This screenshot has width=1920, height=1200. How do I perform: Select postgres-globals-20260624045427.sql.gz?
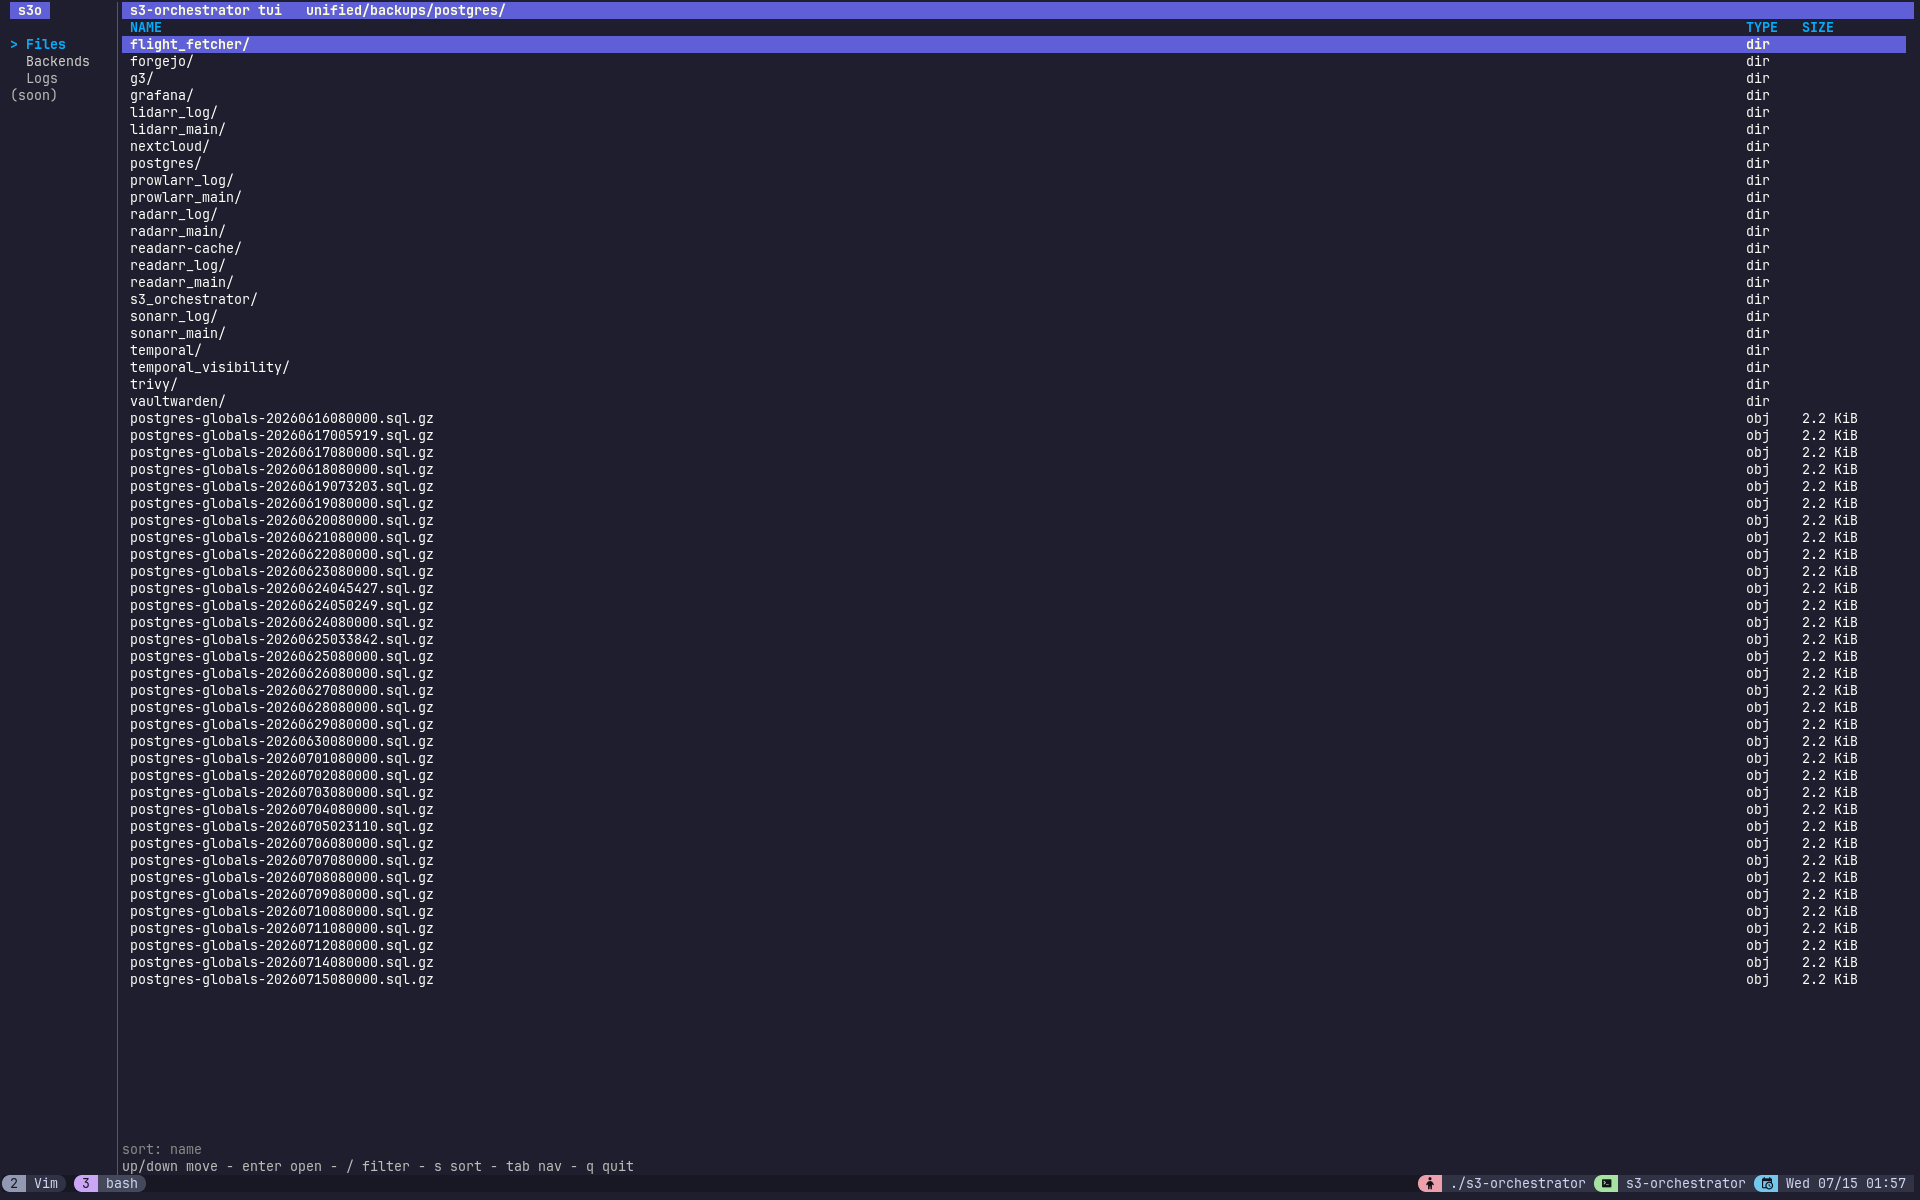click(x=1013, y=588)
